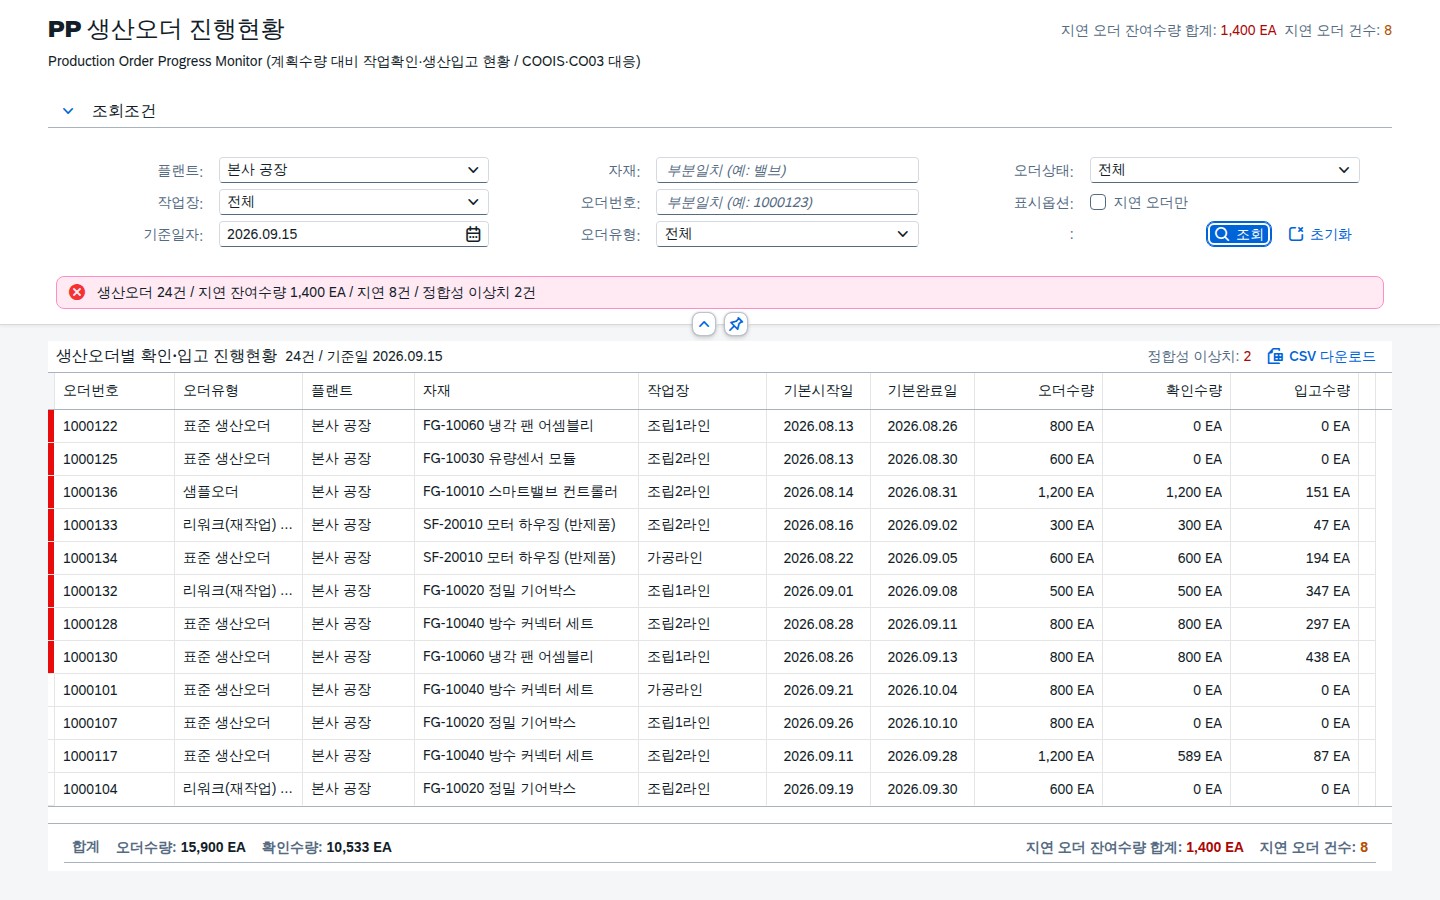Click the 기본완료일 column header
Image resolution: width=1440 pixels, height=900 pixels.
coord(922,391)
